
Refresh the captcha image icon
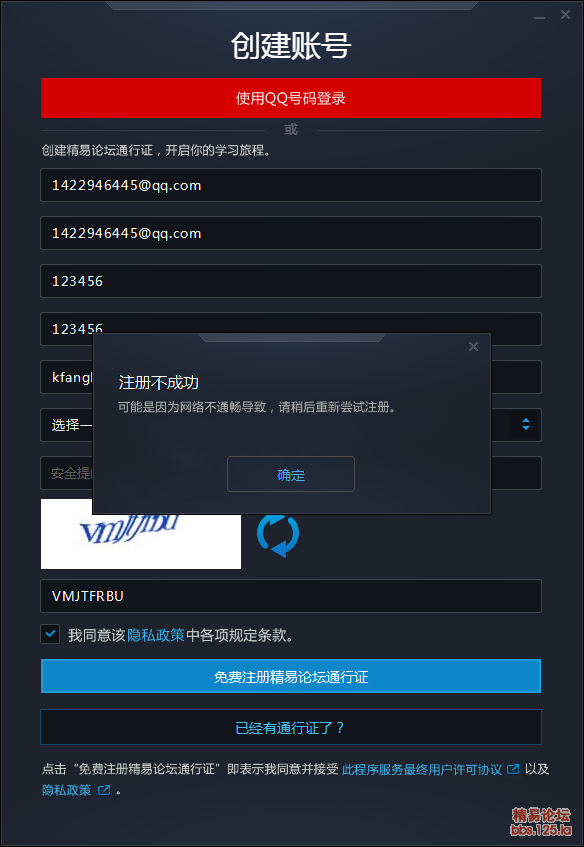pyautogui.click(x=278, y=535)
